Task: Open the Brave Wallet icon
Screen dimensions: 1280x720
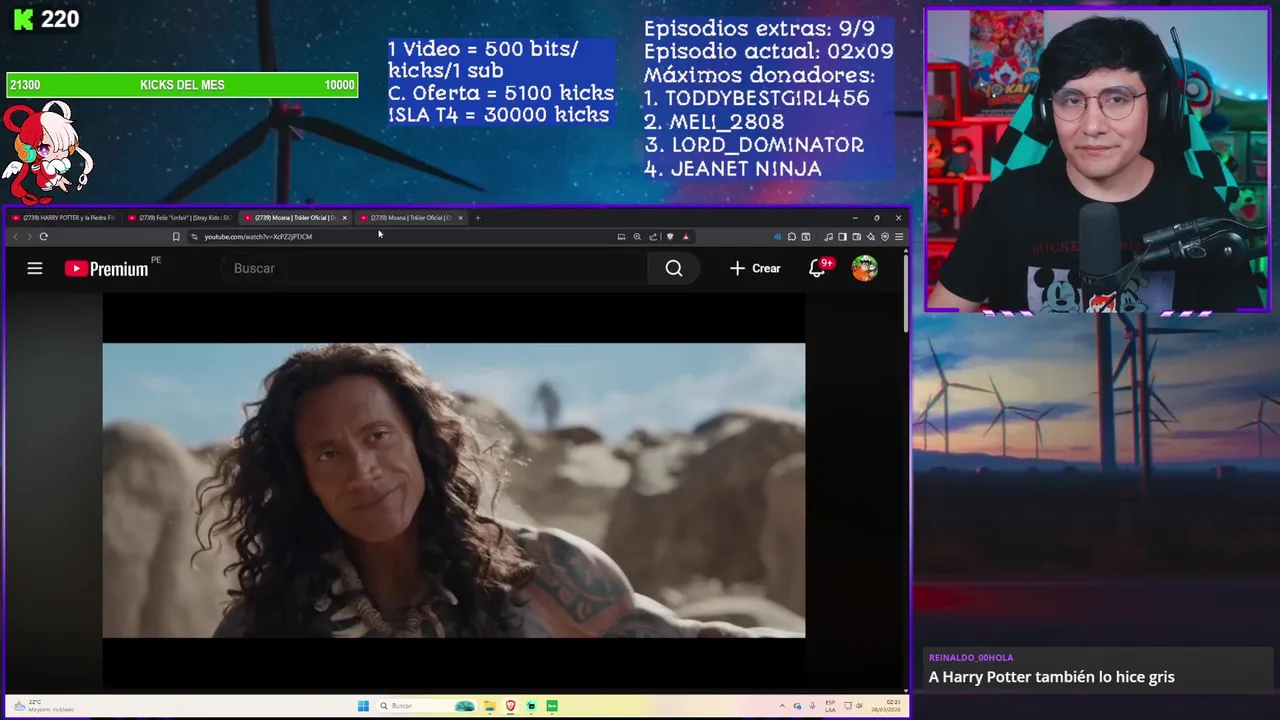Action: (x=857, y=237)
